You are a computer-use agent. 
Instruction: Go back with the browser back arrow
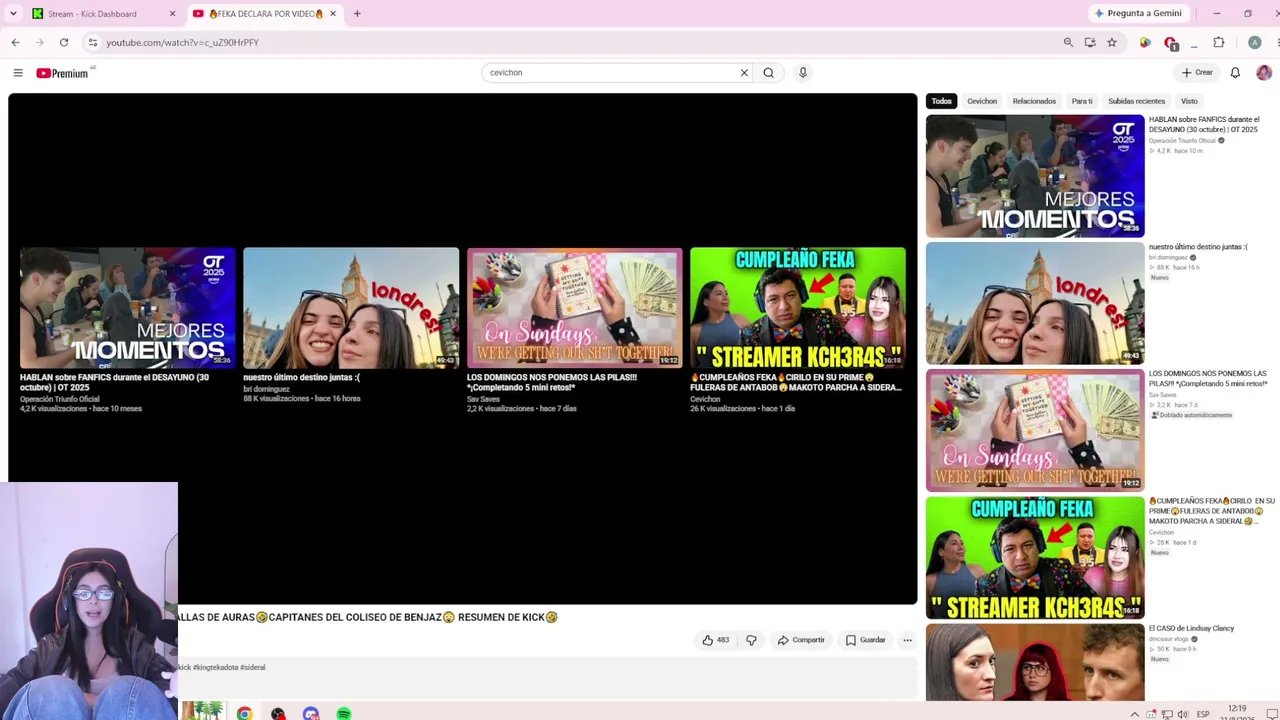(15, 42)
